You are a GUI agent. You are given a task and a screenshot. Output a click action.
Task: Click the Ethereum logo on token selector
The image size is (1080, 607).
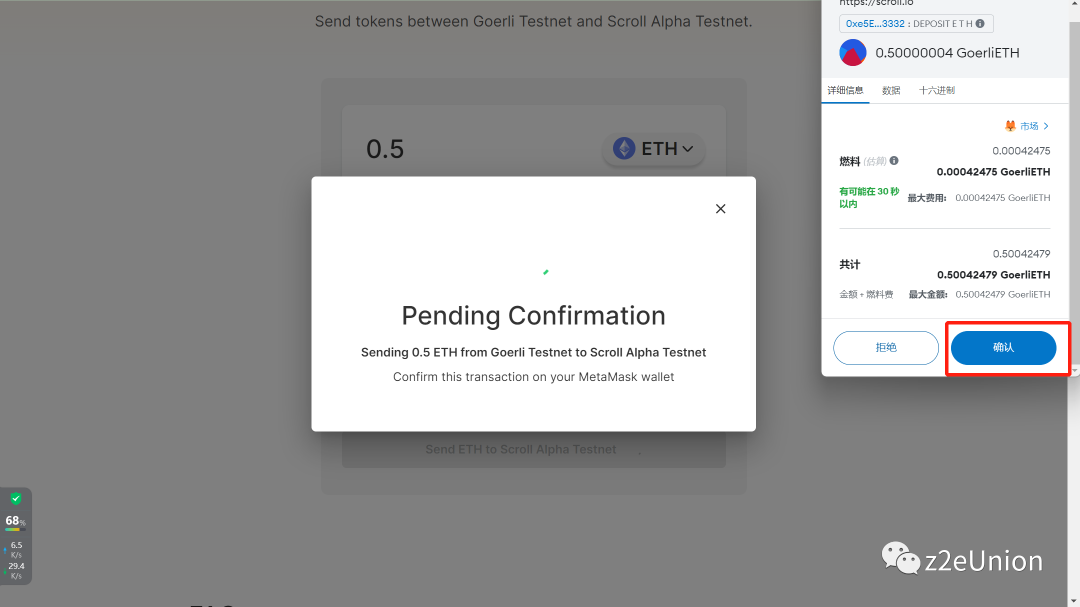pos(624,149)
